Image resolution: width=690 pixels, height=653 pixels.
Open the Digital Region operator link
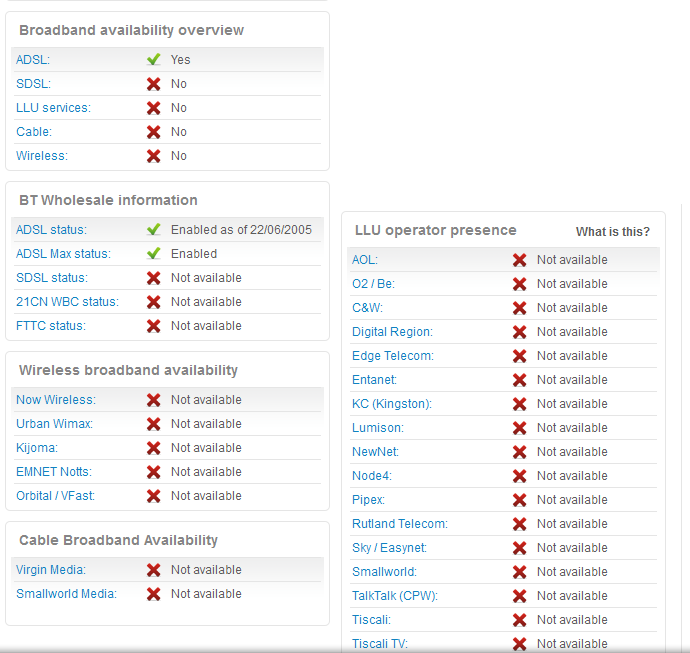pyautogui.click(x=392, y=332)
